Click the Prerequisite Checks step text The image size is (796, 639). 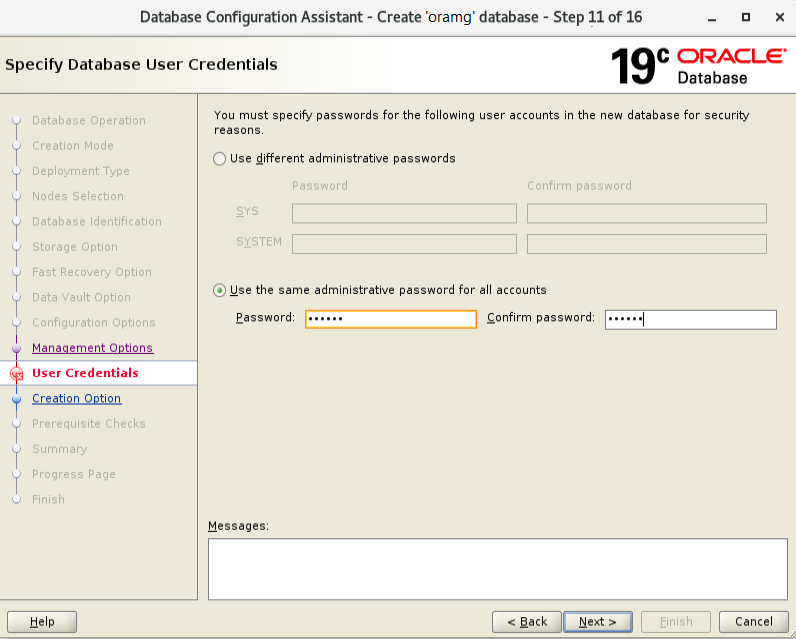89,424
